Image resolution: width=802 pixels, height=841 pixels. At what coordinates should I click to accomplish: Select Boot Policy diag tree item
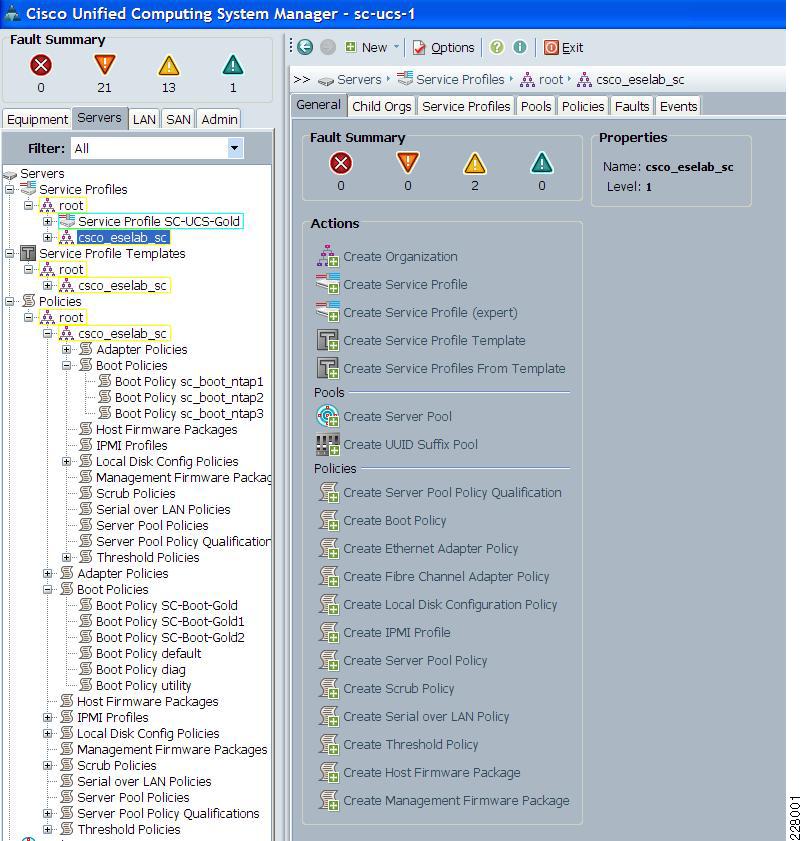(141, 669)
